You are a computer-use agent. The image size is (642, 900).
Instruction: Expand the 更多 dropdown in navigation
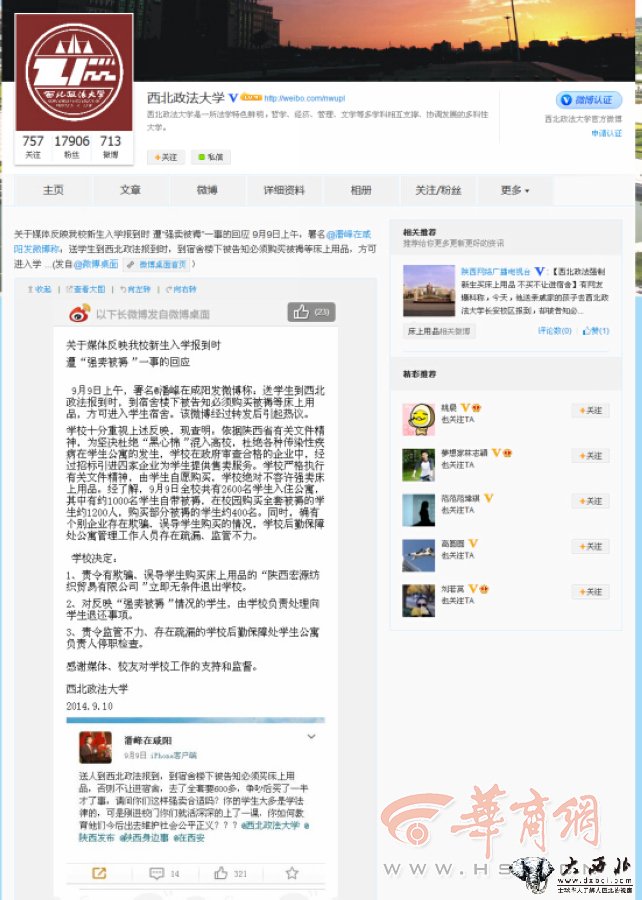tap(514, 190)
